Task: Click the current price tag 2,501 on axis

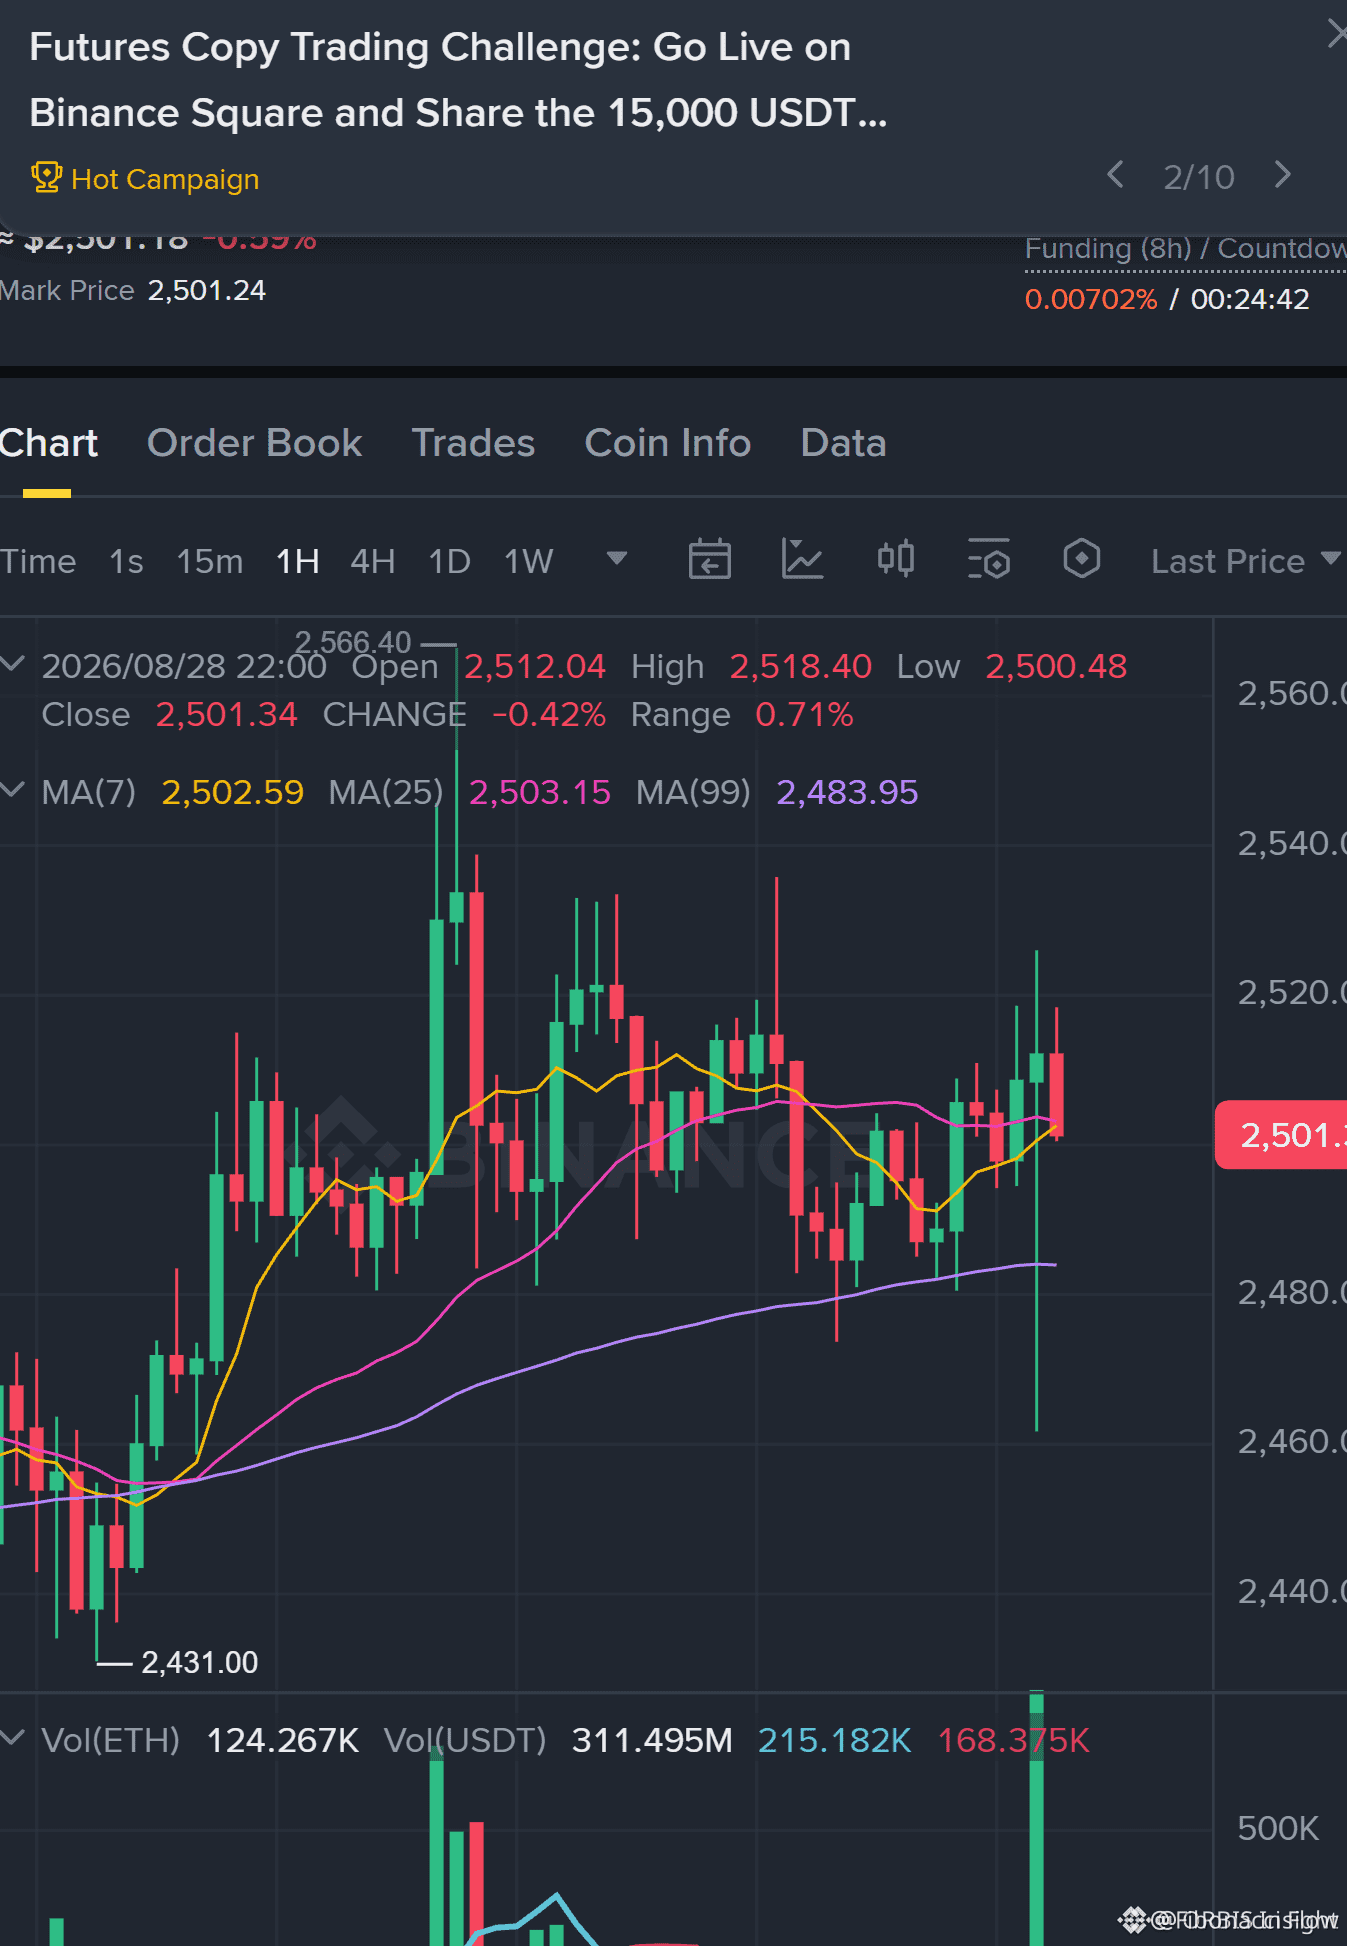Action: [x=1281, y=1135]
